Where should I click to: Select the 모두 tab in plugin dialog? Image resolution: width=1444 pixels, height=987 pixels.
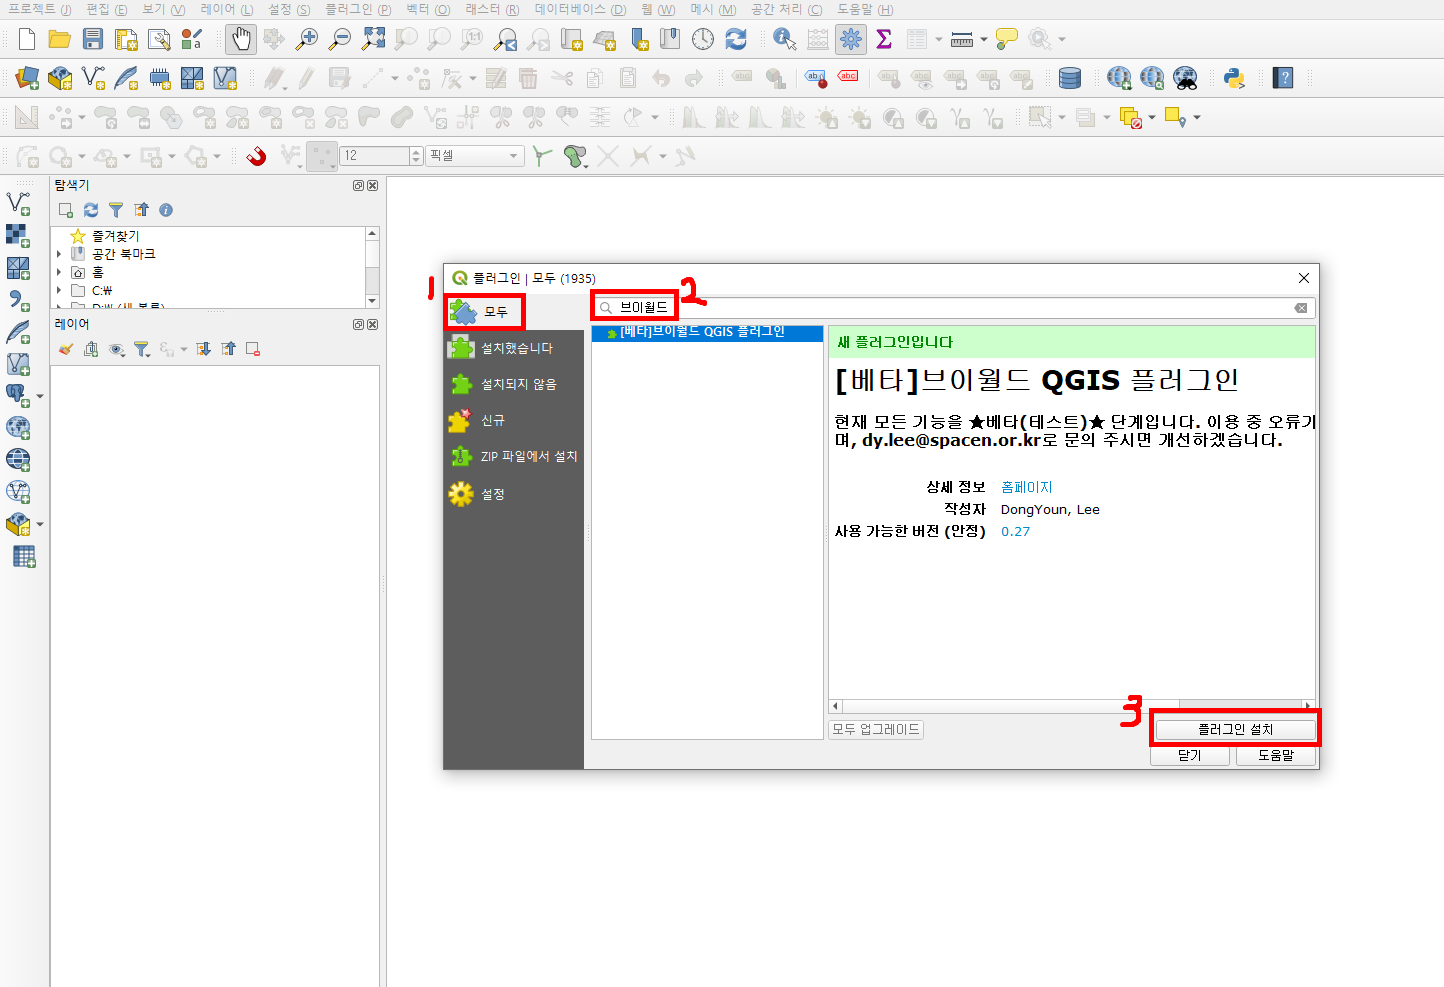[x=484, y=312]
